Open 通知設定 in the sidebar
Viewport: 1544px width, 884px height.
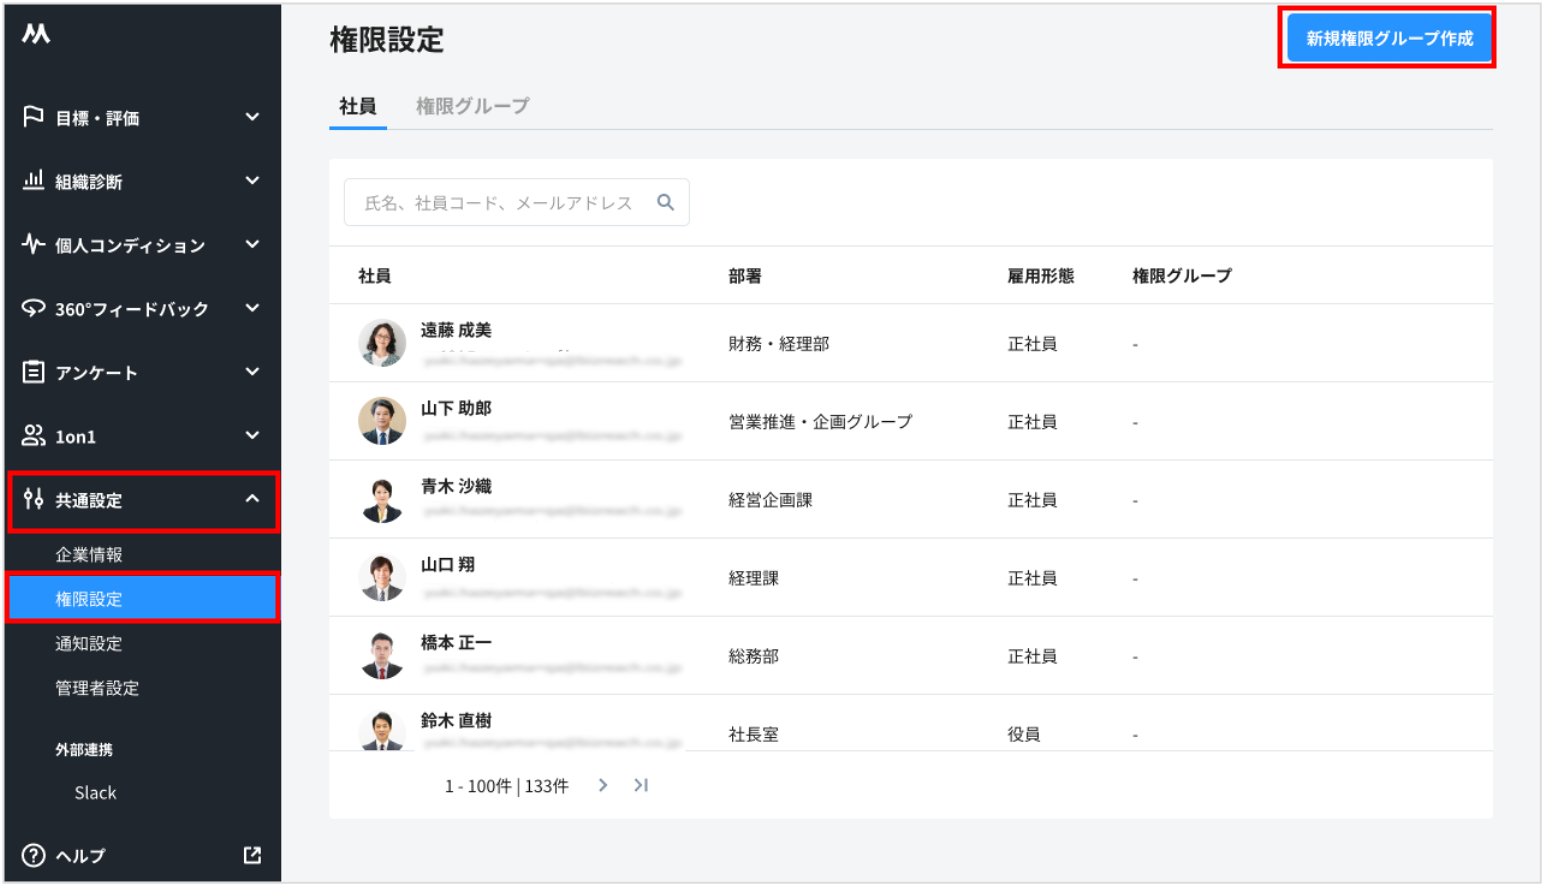(88, 643)
